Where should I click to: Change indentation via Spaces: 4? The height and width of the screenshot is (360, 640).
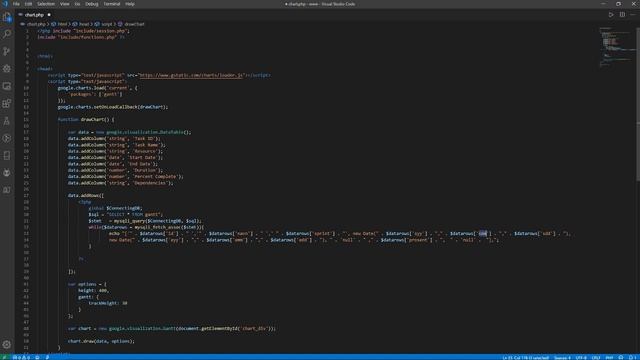pyautogui.click(x=562, y=357)
